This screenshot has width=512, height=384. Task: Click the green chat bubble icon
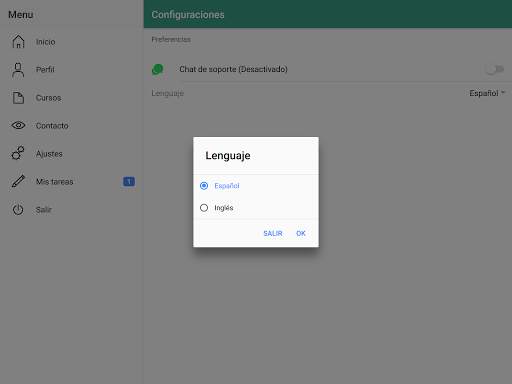point(157,69)
